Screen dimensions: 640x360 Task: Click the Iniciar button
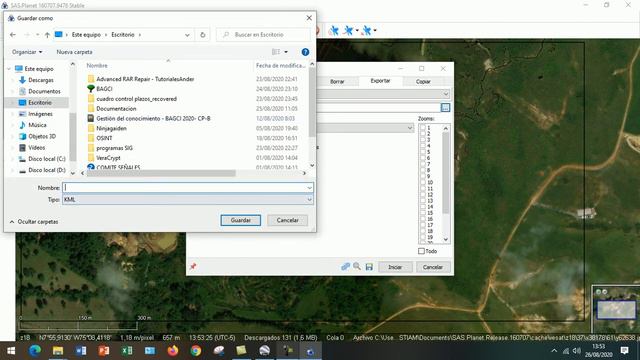(395, 267)
